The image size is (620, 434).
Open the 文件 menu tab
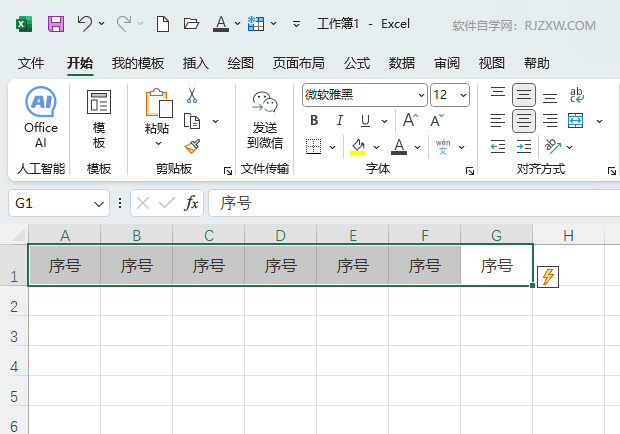[x=31, y=63]
